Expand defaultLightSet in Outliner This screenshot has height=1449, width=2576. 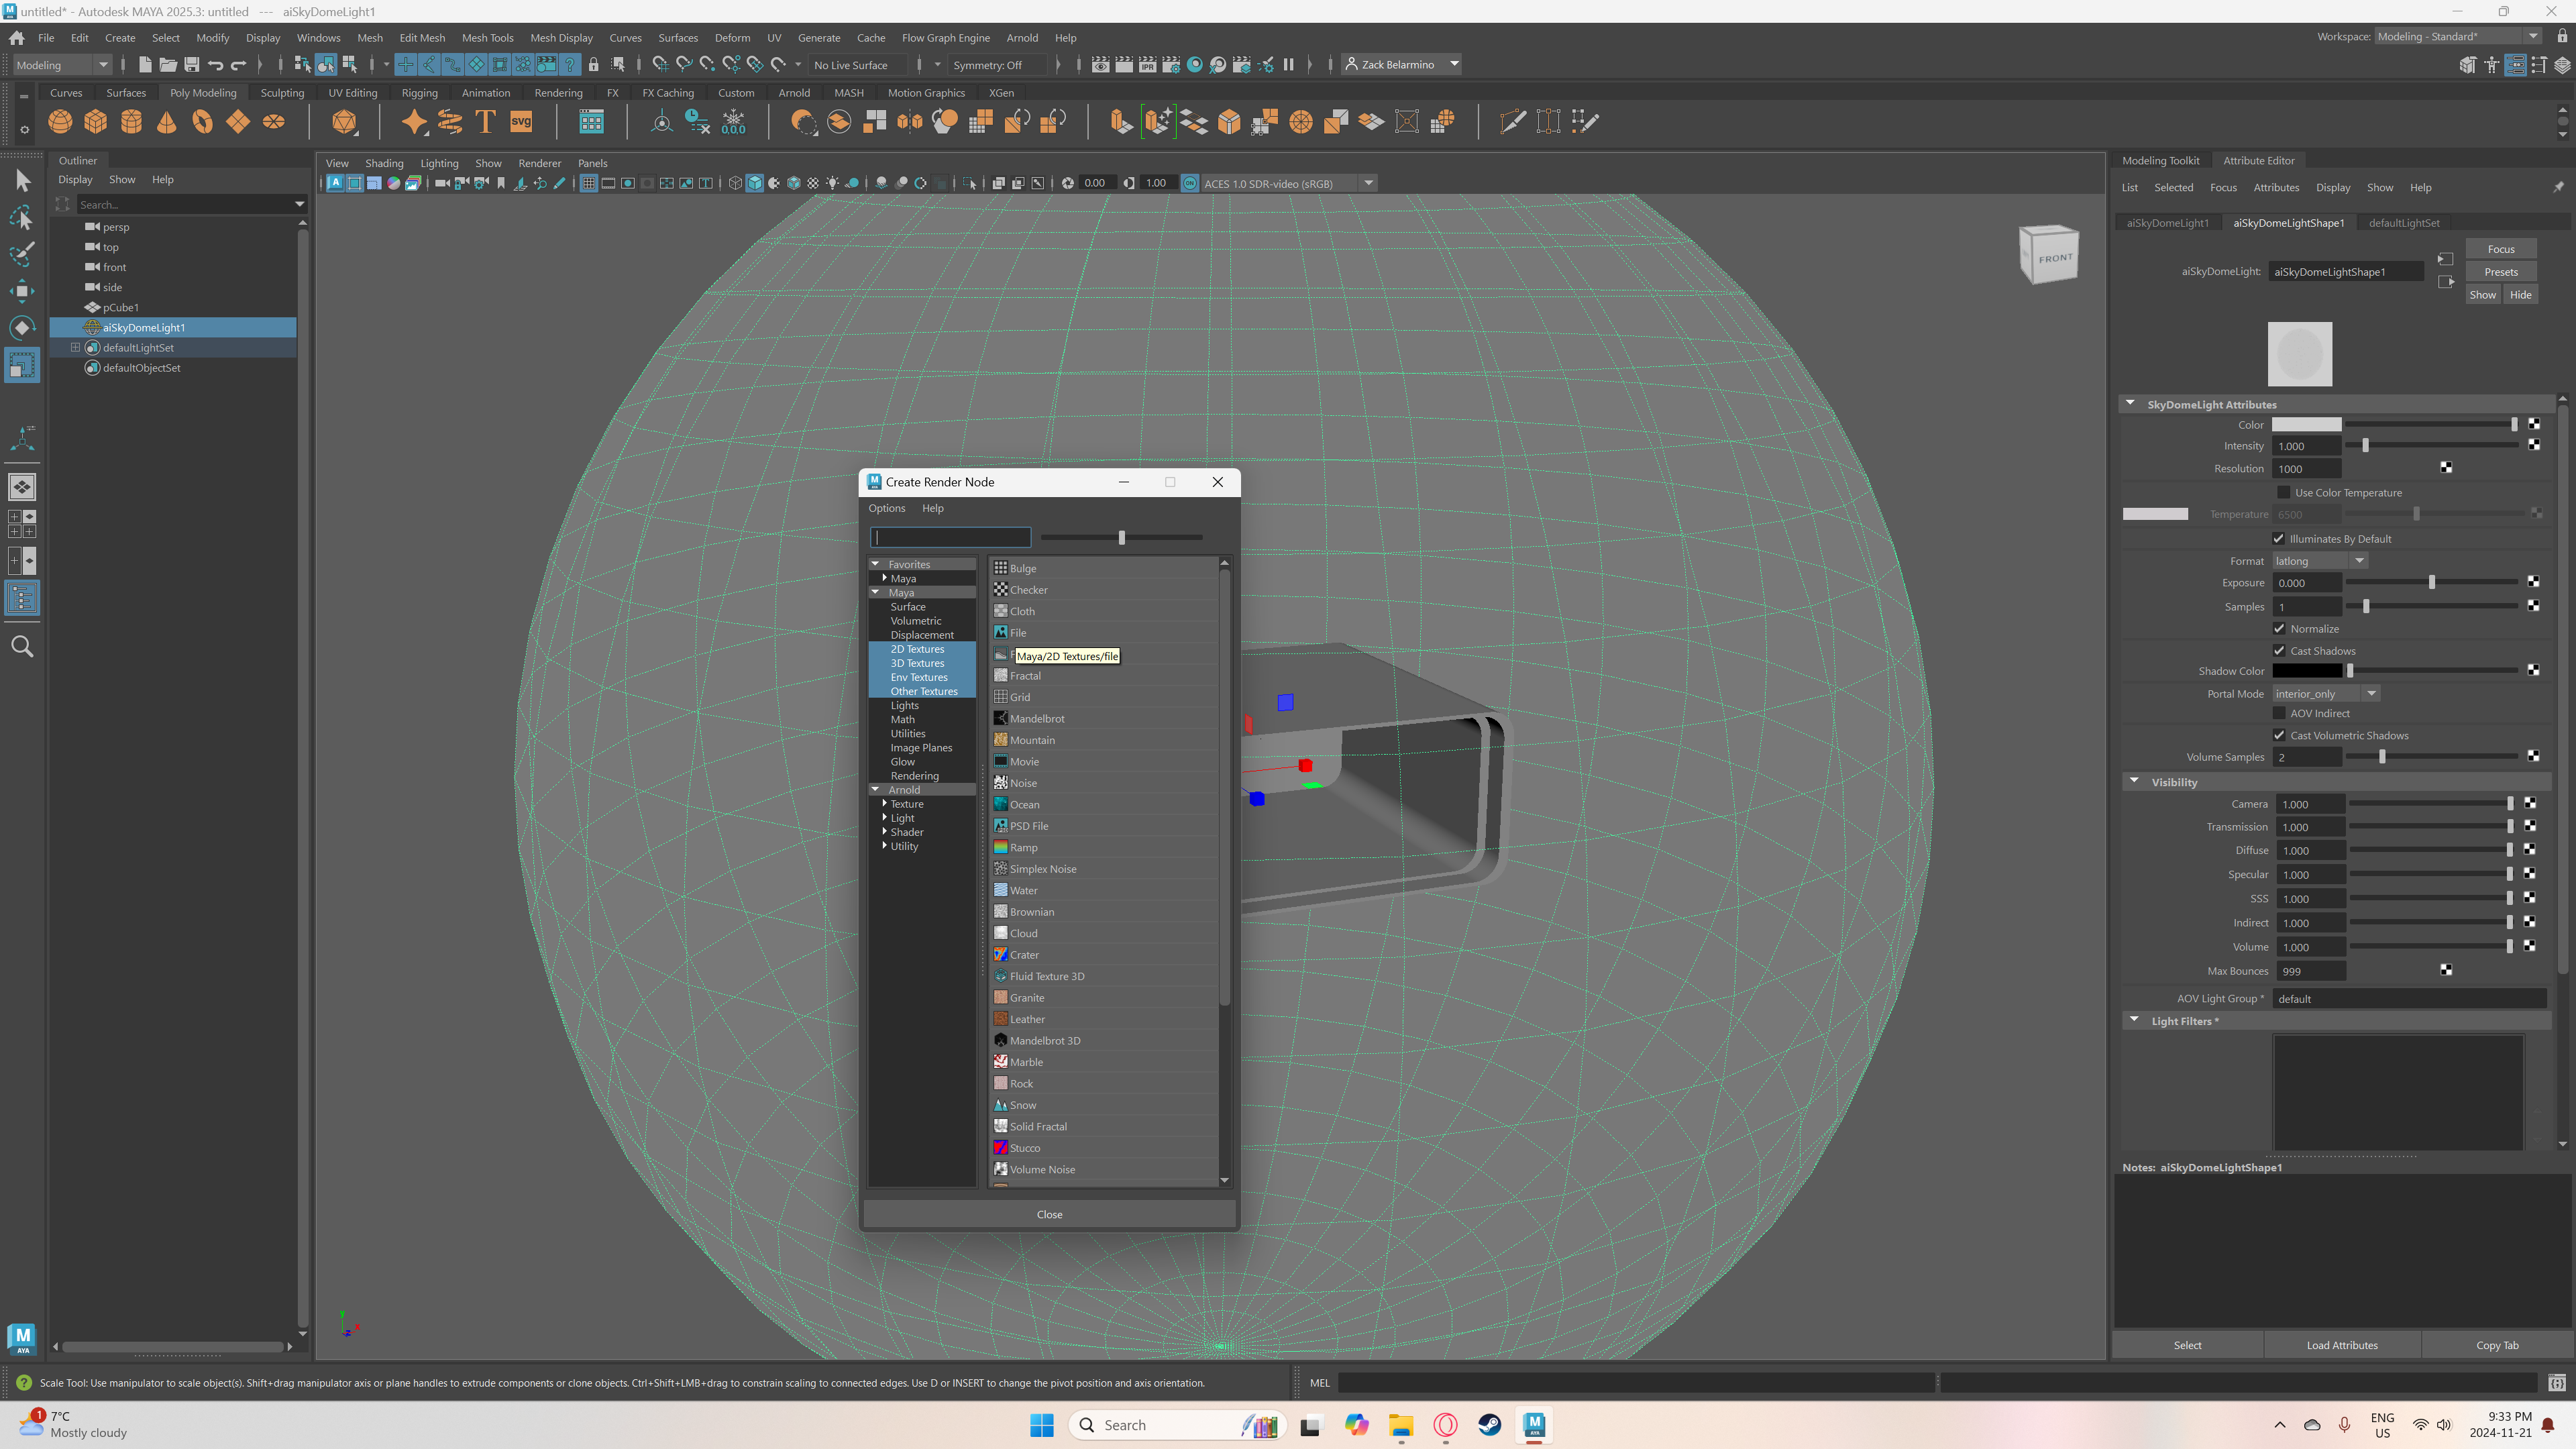75,347
